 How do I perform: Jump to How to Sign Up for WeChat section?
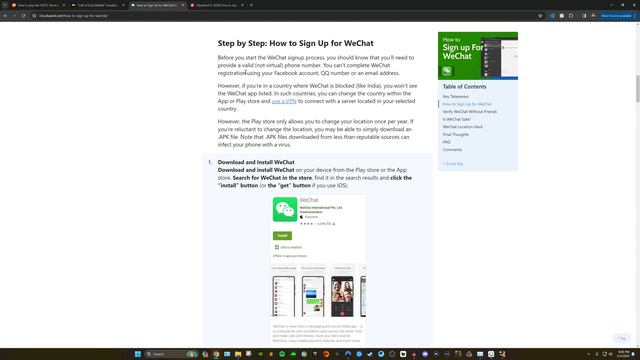click(467, 104)
